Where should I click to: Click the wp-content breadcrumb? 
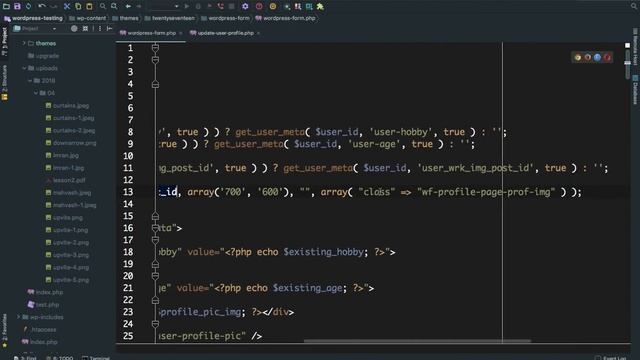[87, 18]
